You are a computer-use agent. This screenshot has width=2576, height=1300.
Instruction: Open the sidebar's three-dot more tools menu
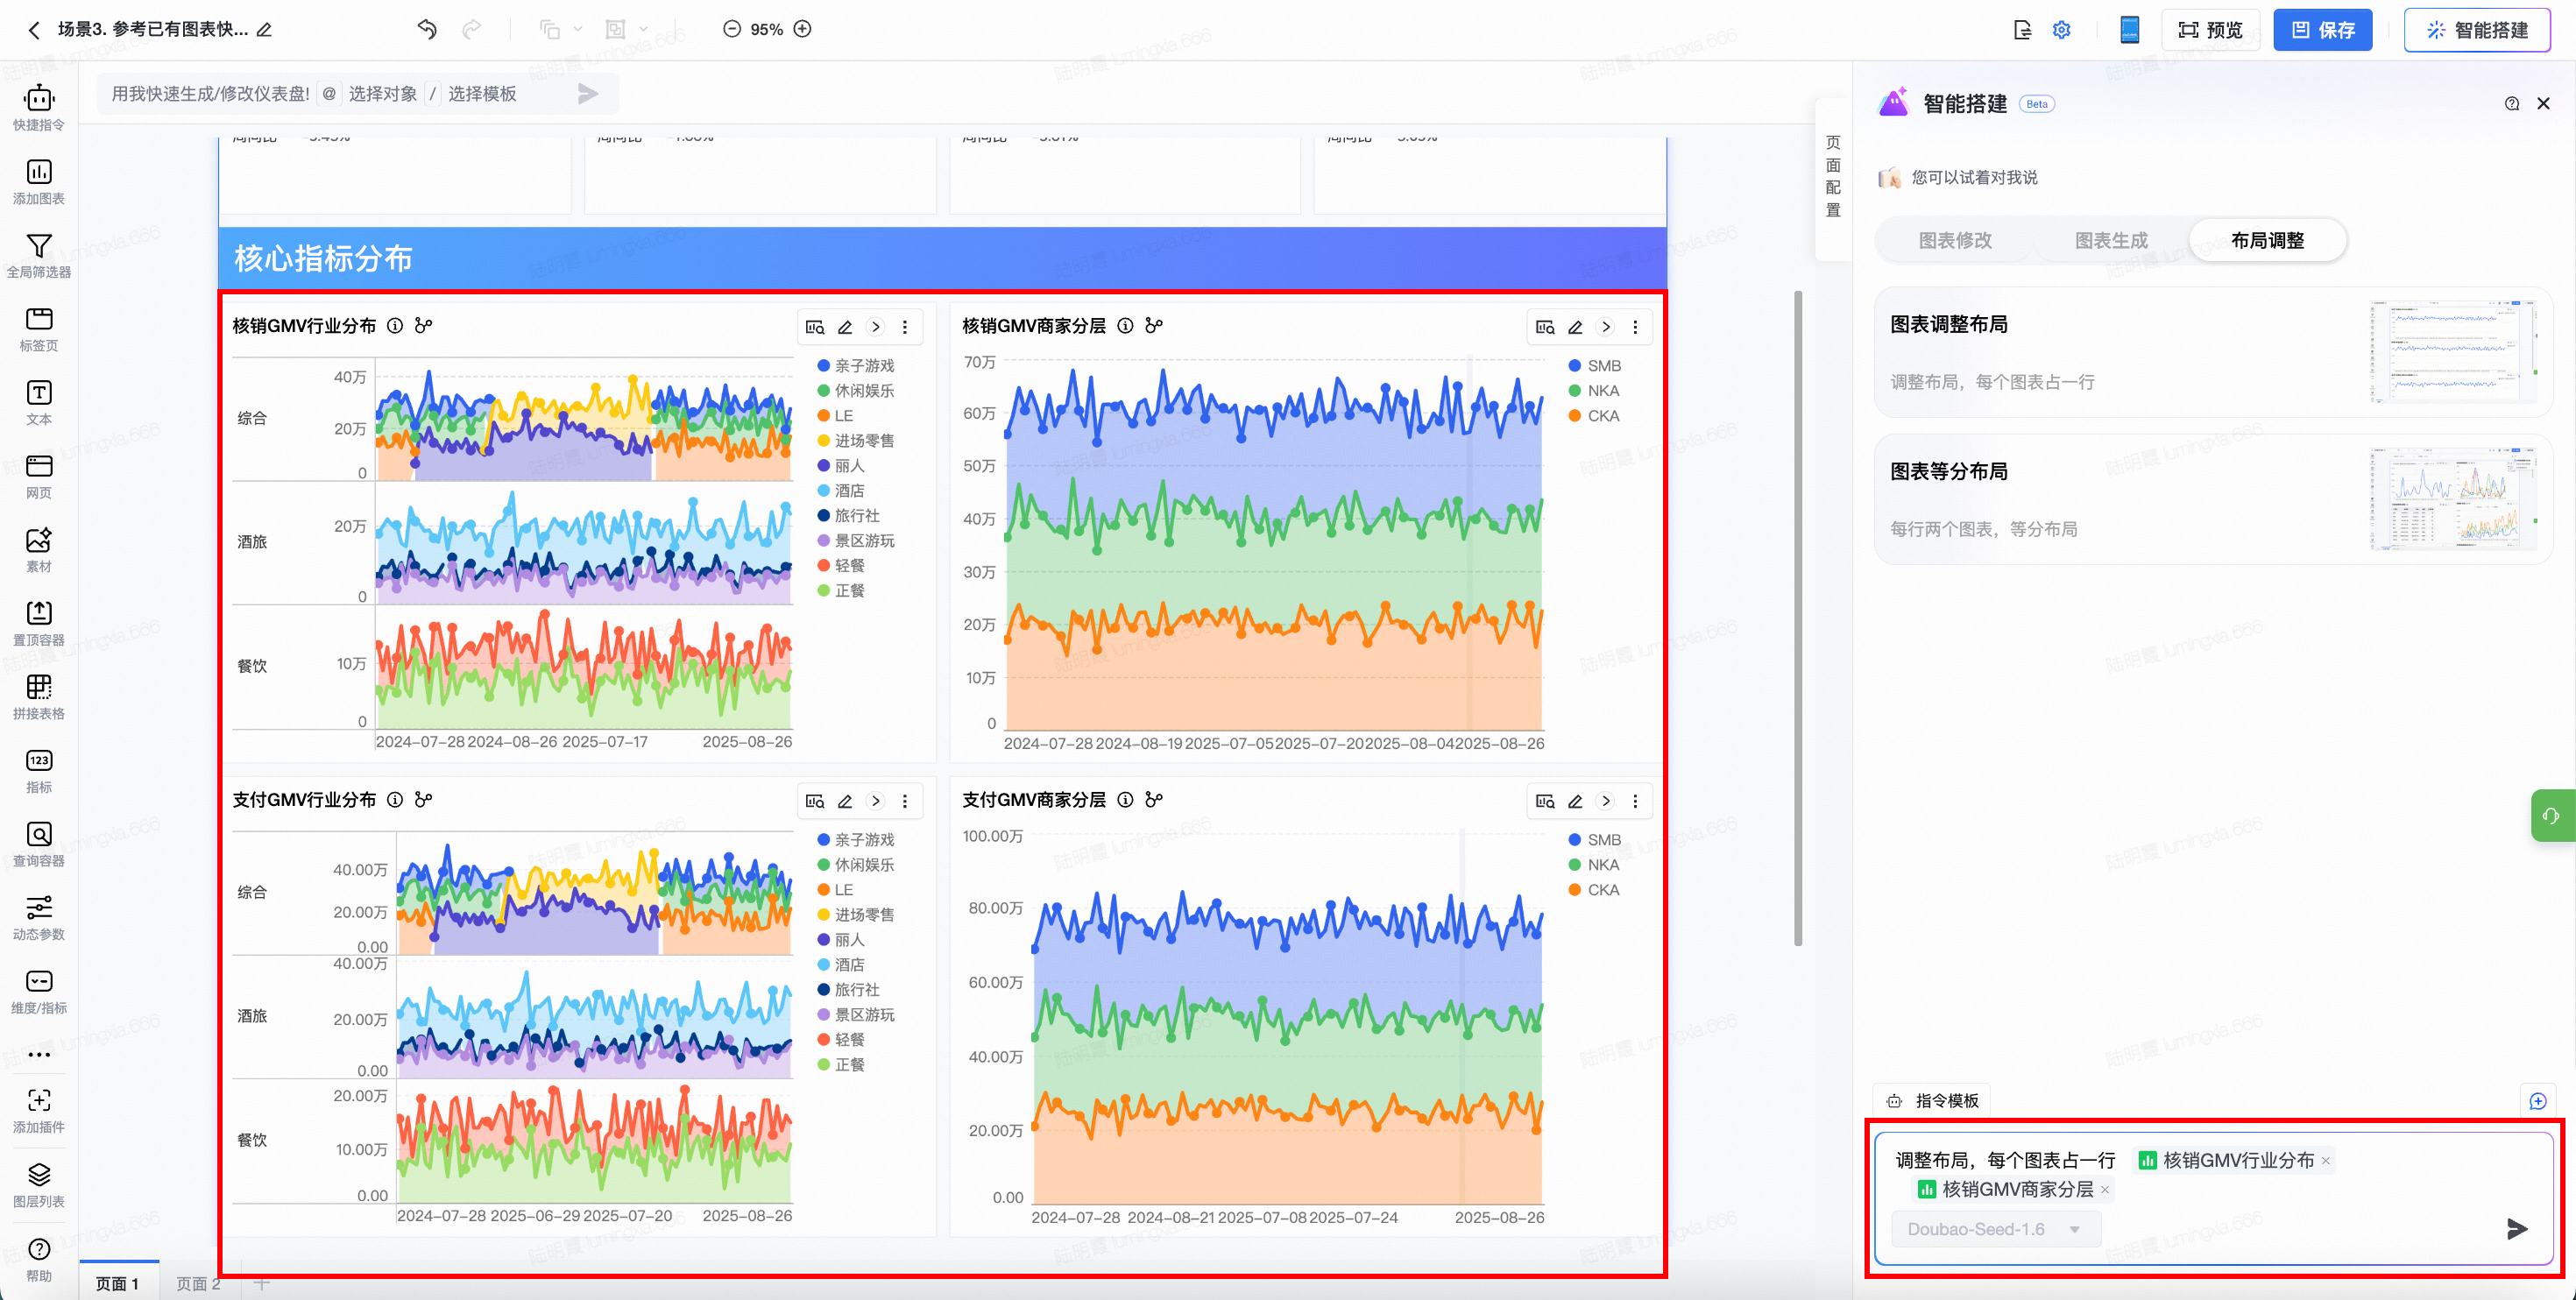pos(38,1055)
